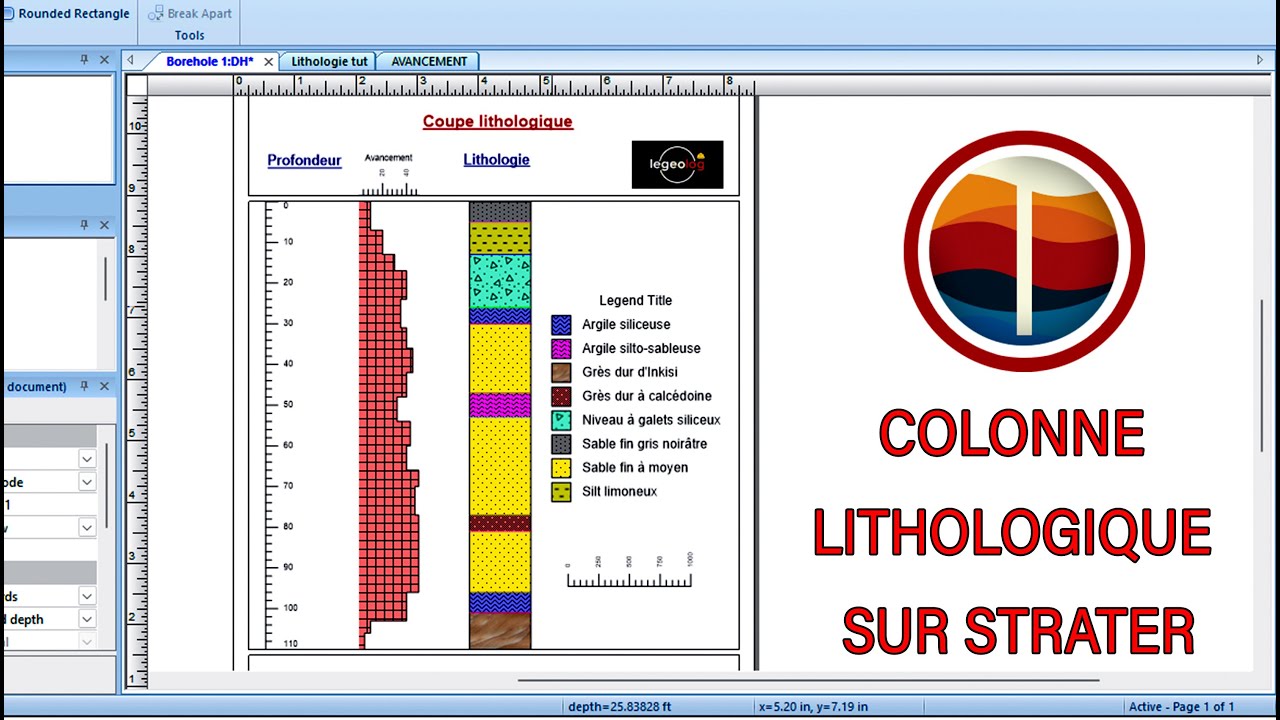Click the x=5.20 in, y=7.19 in status readout
The width and height of the screenshot is (1280, 720).
coord(814,706)
